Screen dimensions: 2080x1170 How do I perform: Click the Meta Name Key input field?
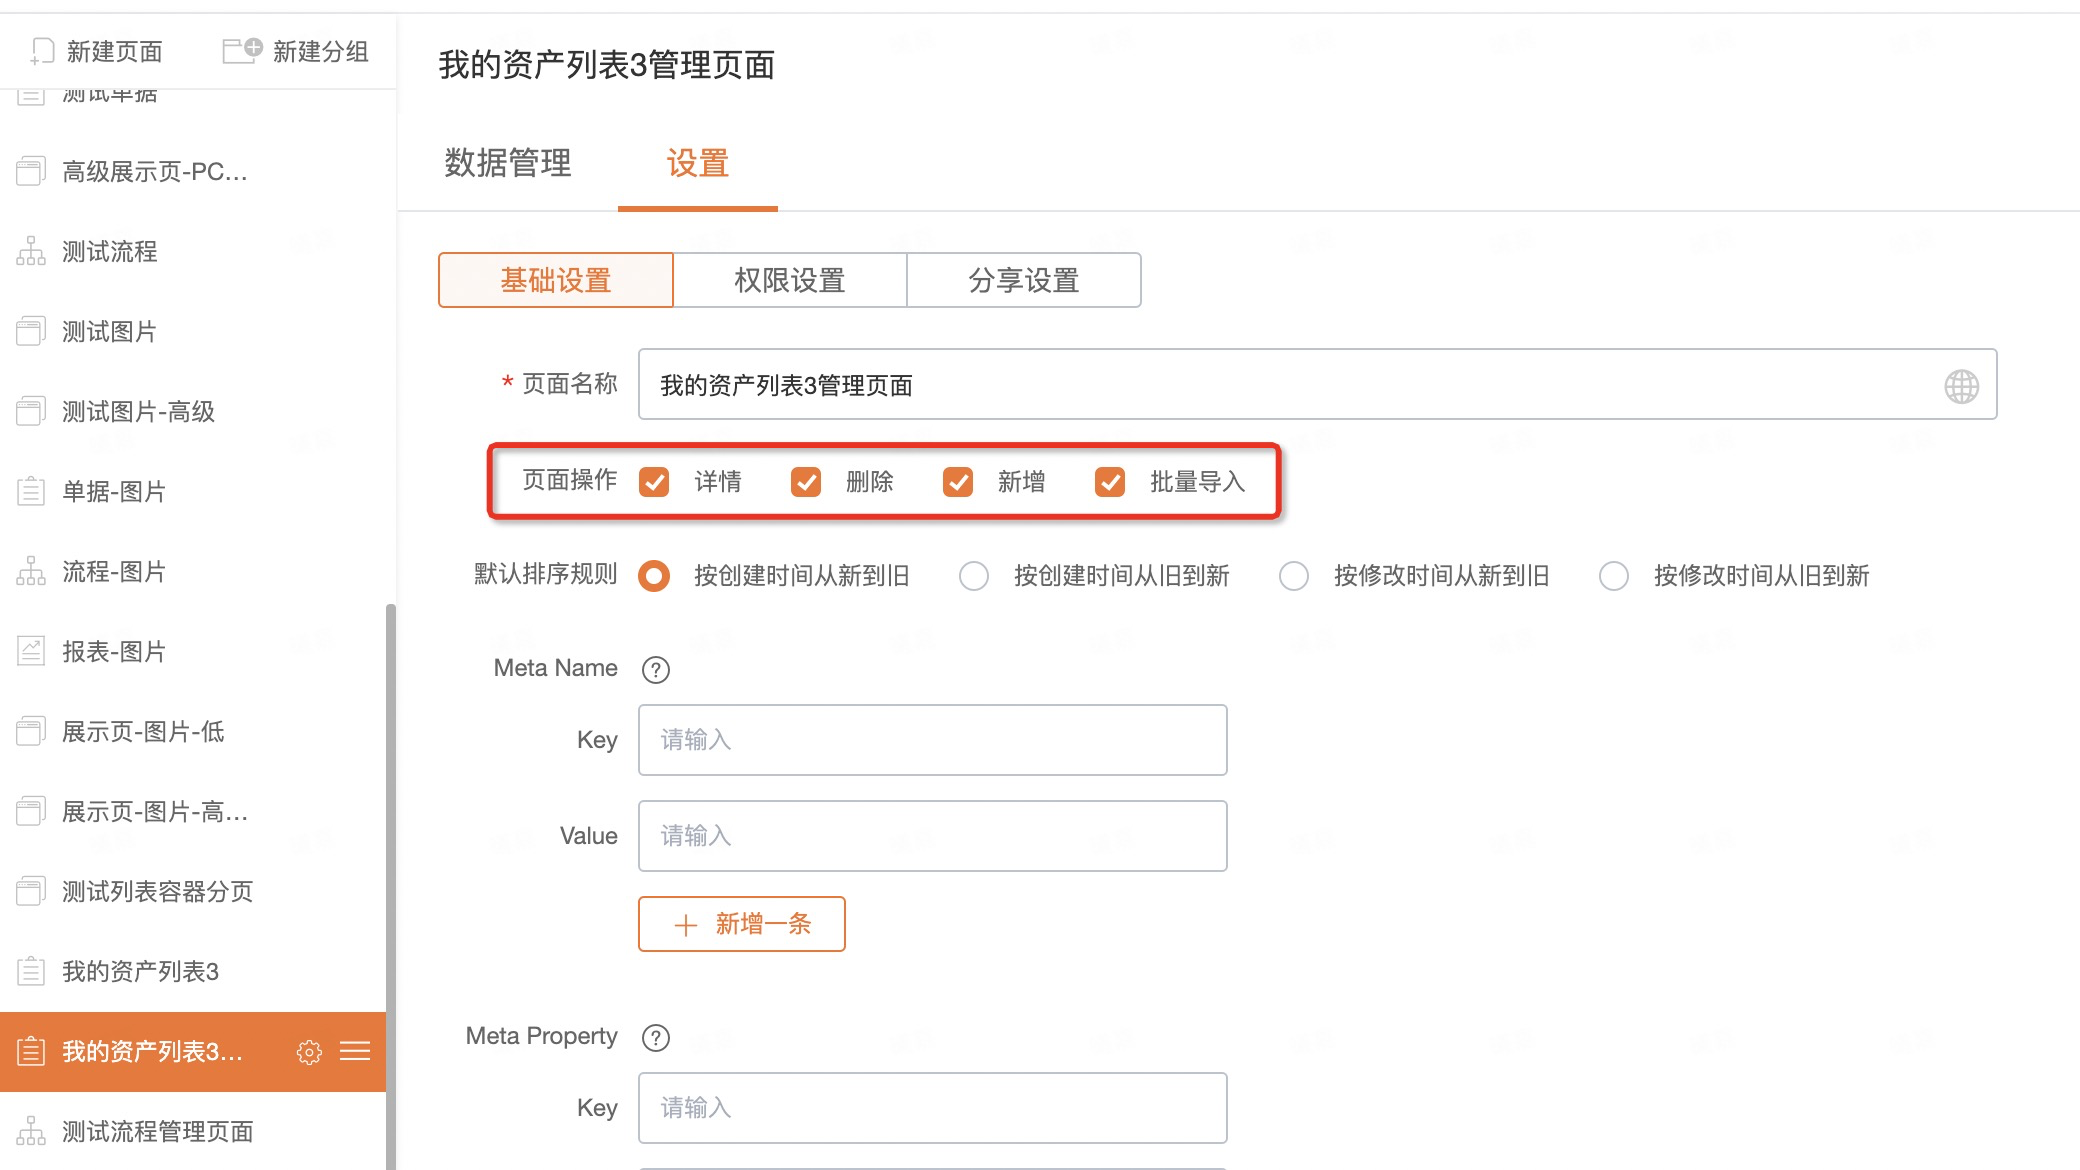[932, 740]
